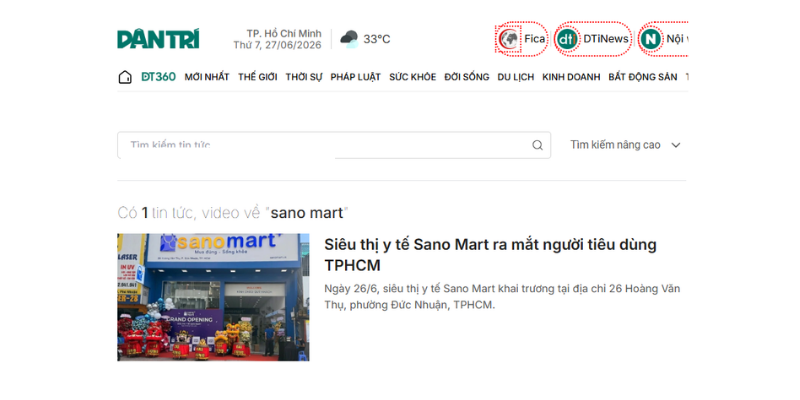The width and height of the screenshot is (800, 400).
Task: Check the cloudy weather icon
Action: coord(349,39)
